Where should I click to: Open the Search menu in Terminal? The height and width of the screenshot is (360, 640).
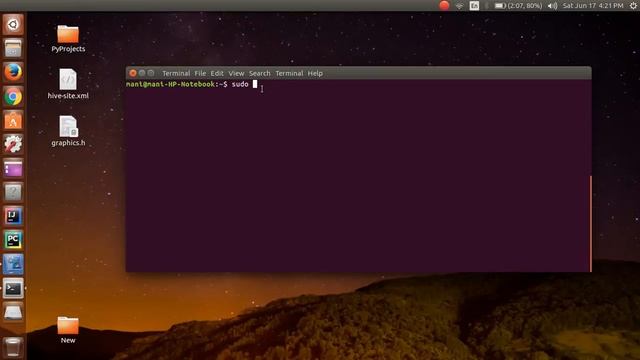[260, 73]
